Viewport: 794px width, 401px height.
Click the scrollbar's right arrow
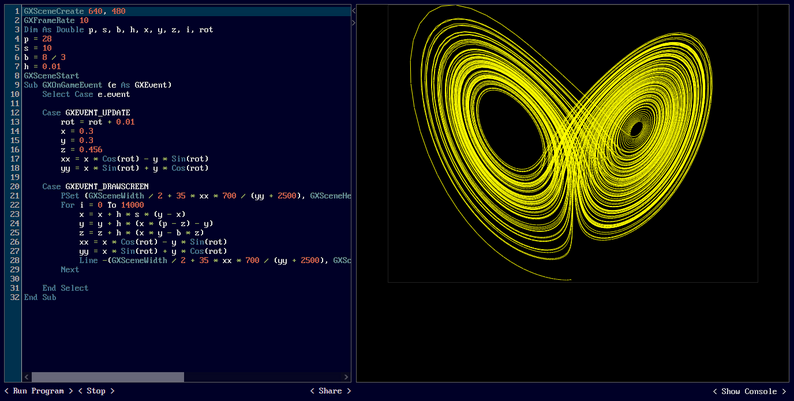click(345, 377)
